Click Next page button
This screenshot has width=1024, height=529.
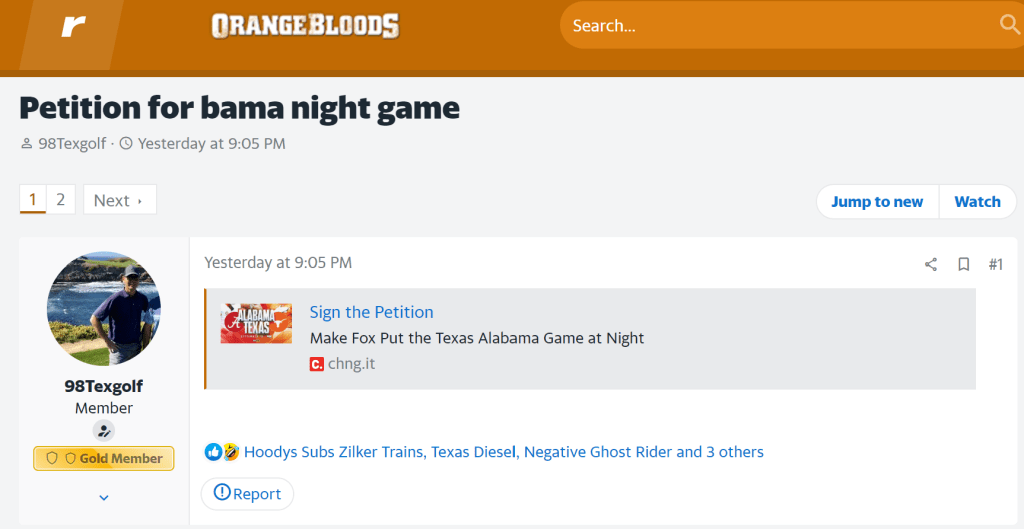pyautogui.click(x=119, y=200)
